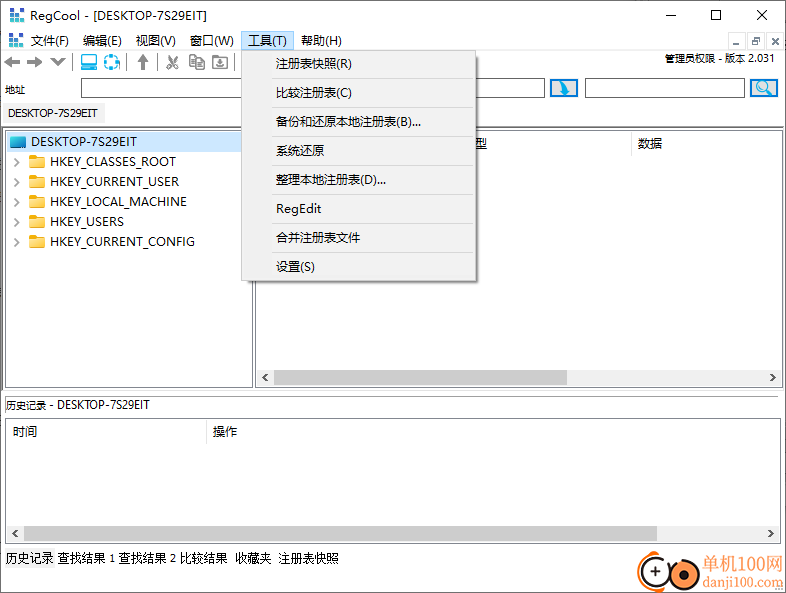Click the history pane scrollbar left arrow
Screen dimensions: 786x593
15,533
